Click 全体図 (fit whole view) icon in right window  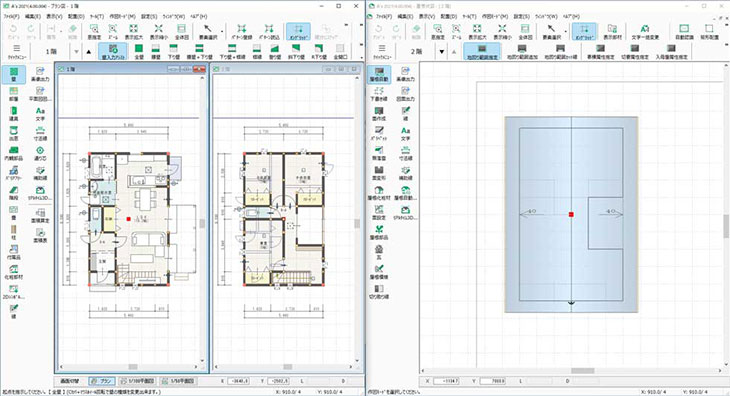[x=525, y=32]
